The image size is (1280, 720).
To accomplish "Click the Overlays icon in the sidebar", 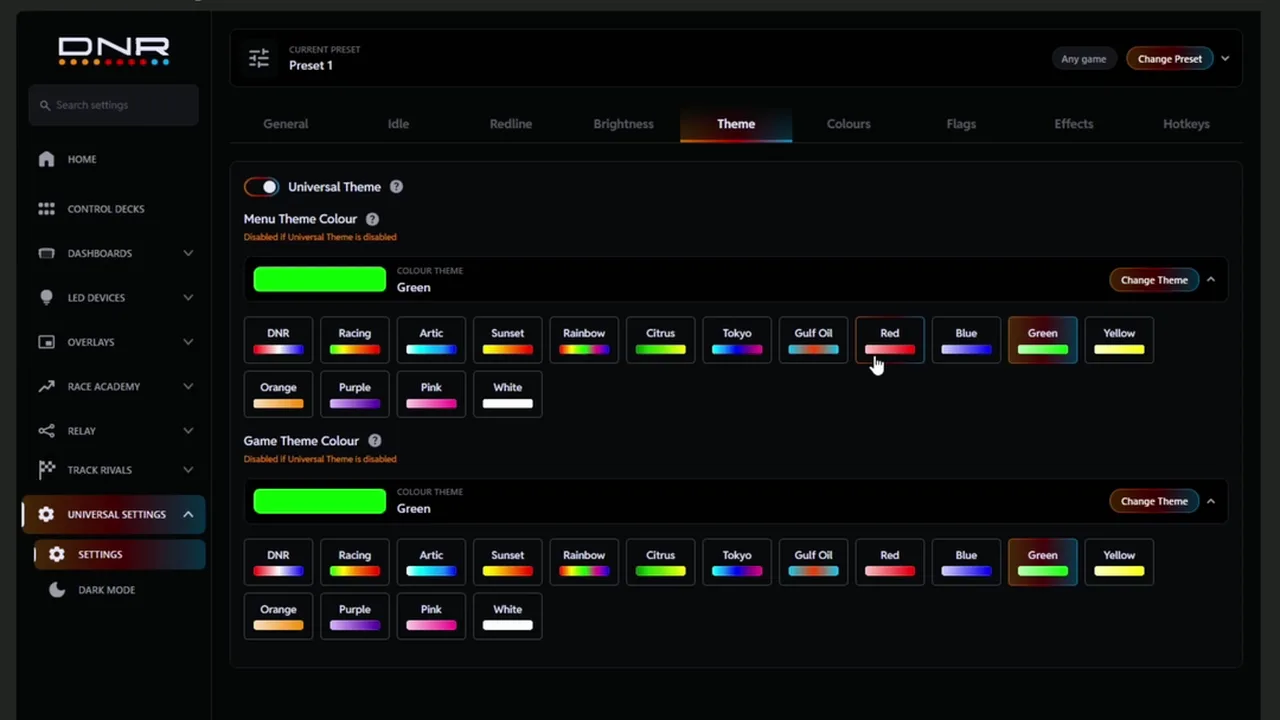I will [46, 342].
